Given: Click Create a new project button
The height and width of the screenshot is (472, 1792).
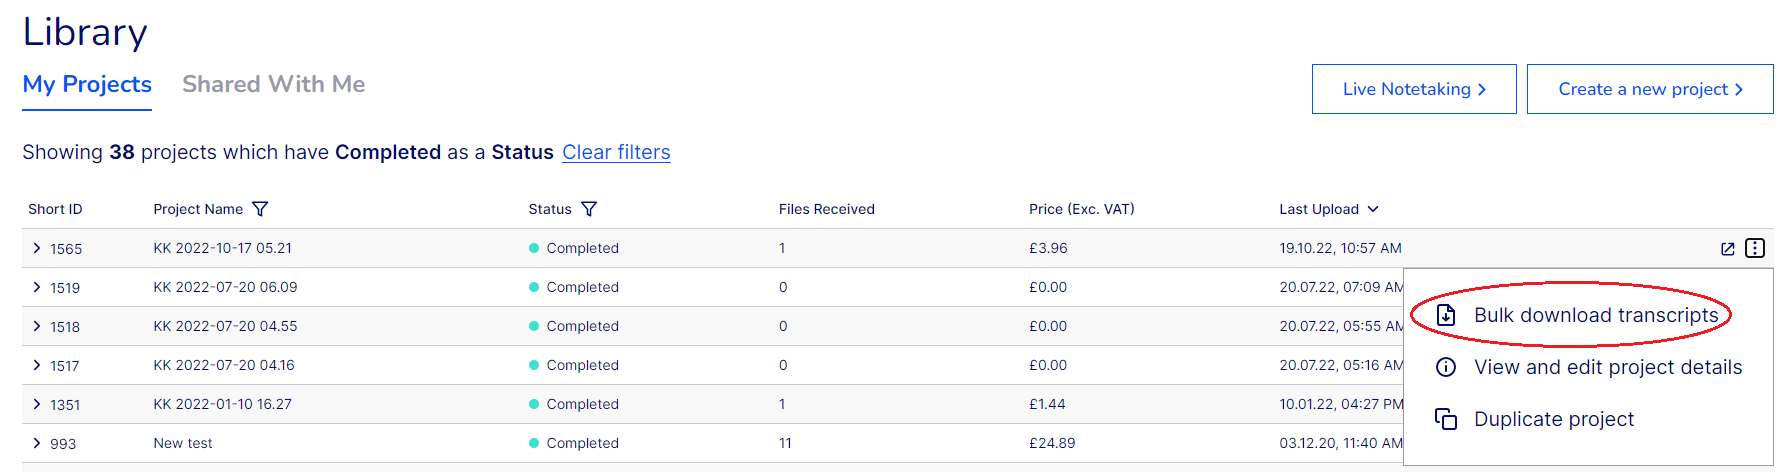Looking at the screenshot, I should click(x=1650, y=89).
